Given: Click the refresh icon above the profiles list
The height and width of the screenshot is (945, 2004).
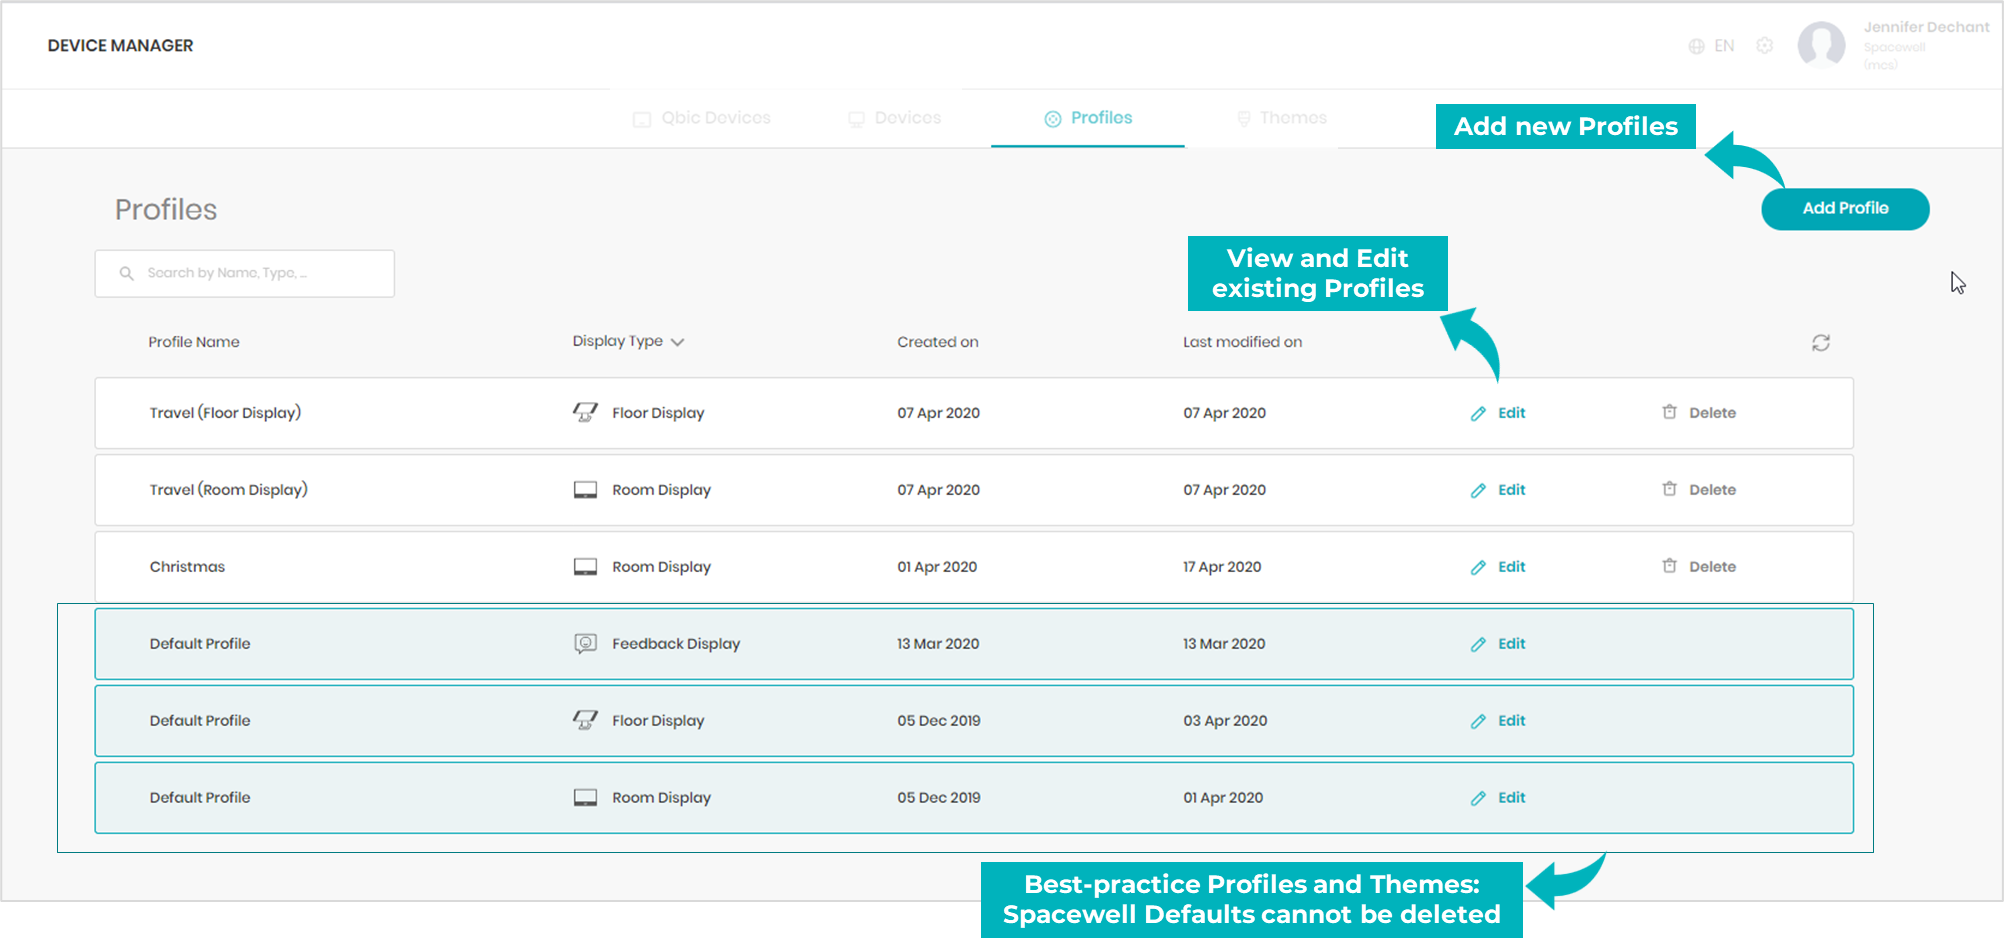Looking at the screenshot, I should point(1820,343).
